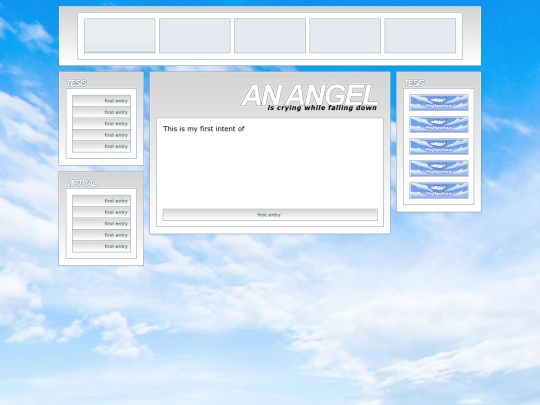Select fourth 'first entry' in VIRTUAL panel

[x=101, y=235]
